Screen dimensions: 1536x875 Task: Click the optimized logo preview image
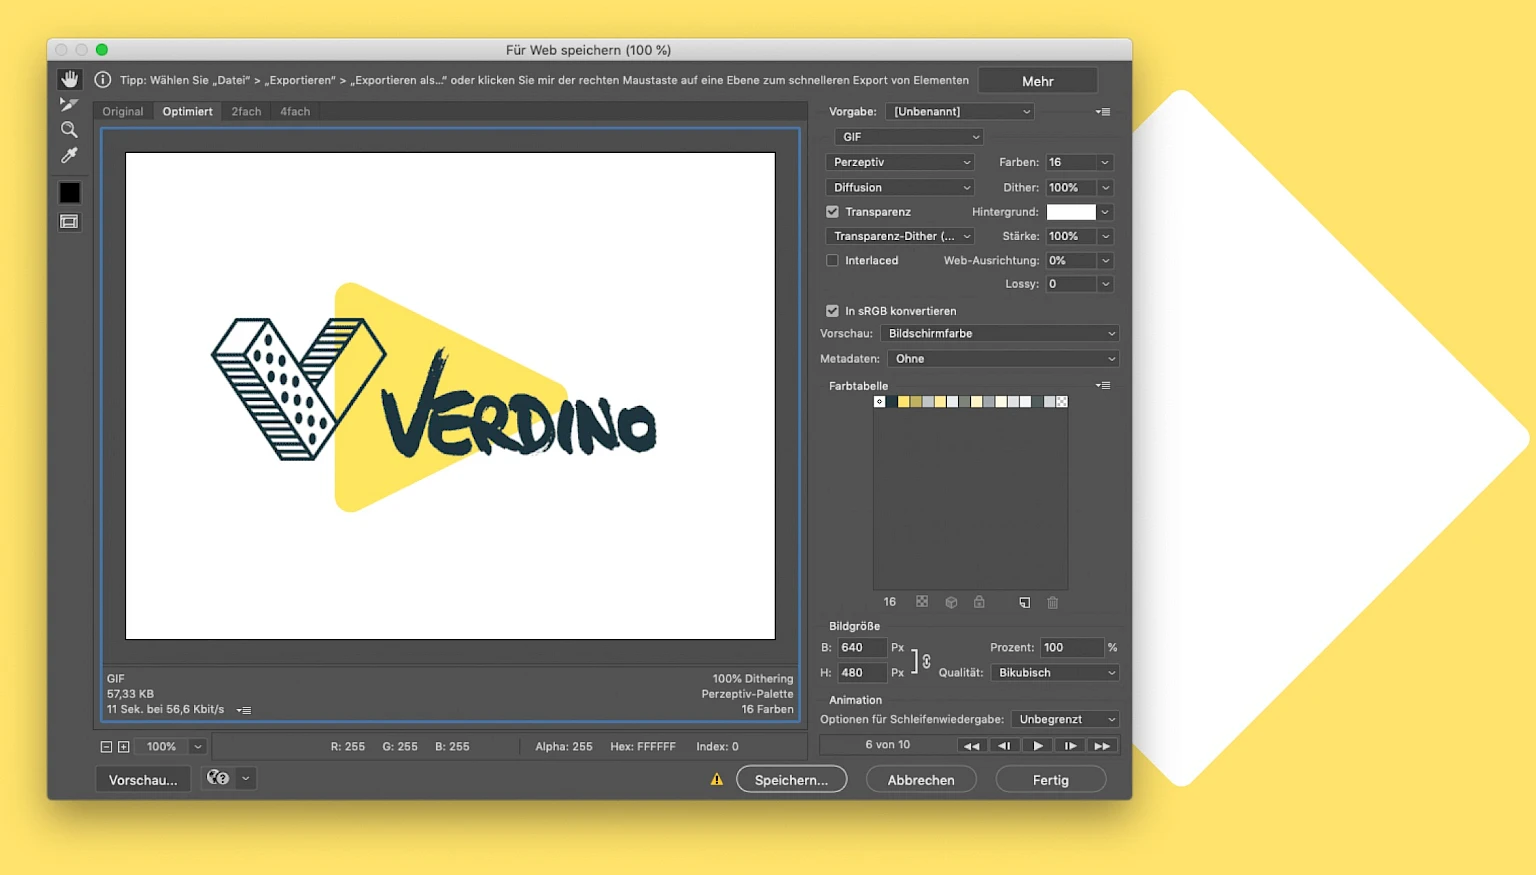450,396
